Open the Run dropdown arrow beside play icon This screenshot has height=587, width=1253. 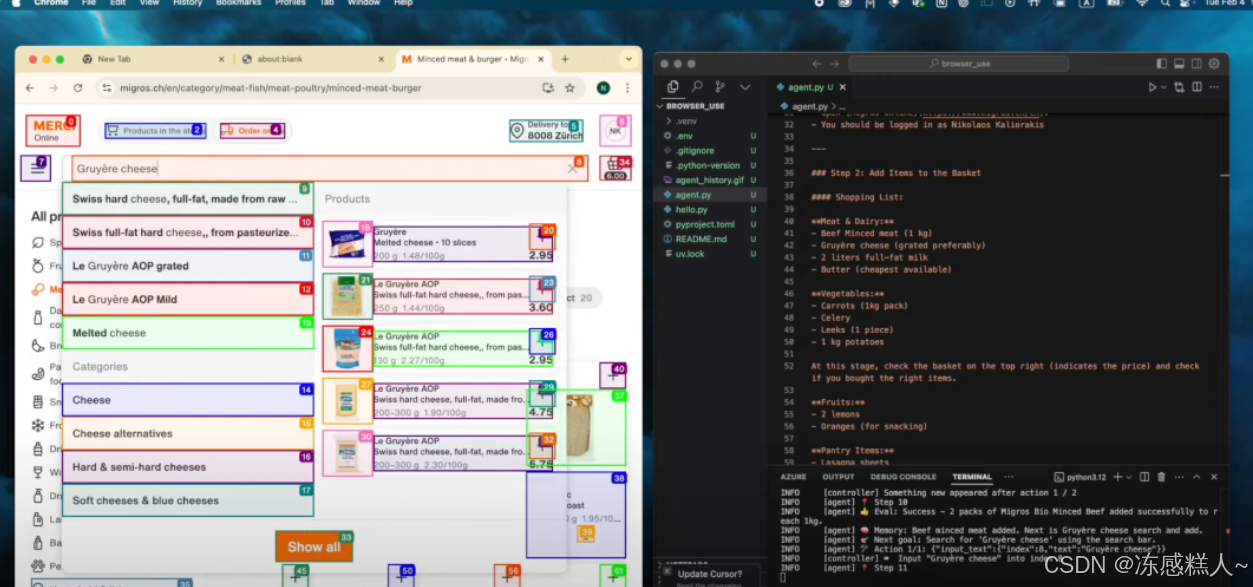(x=1165, y=88)
